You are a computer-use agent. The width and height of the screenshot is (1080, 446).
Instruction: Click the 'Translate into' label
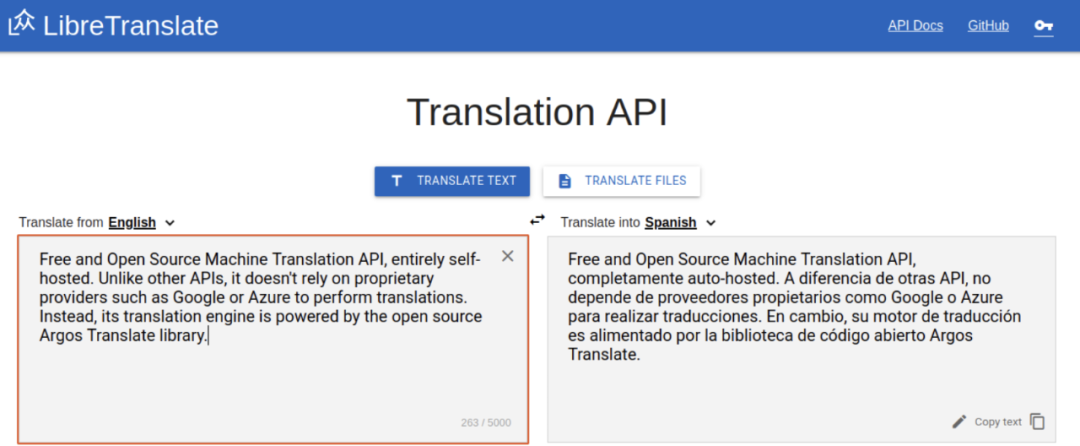[x=601, y=222]
